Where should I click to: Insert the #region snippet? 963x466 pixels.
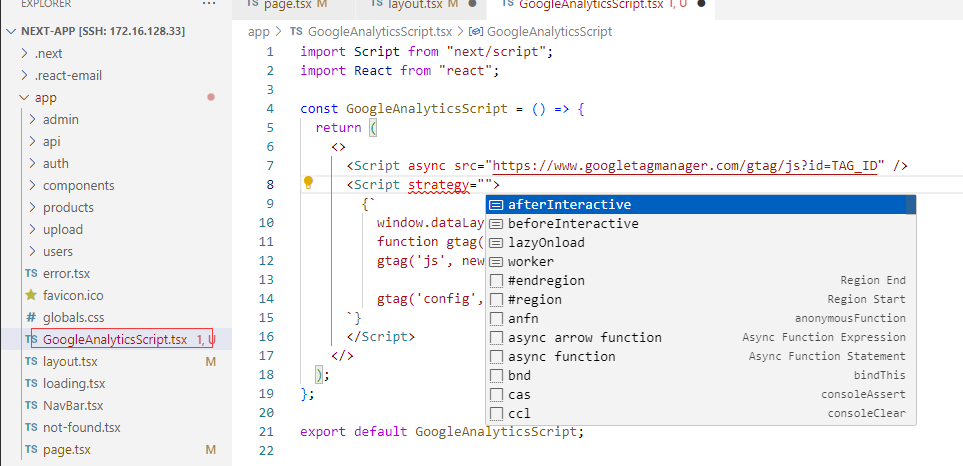click(700, 300)
